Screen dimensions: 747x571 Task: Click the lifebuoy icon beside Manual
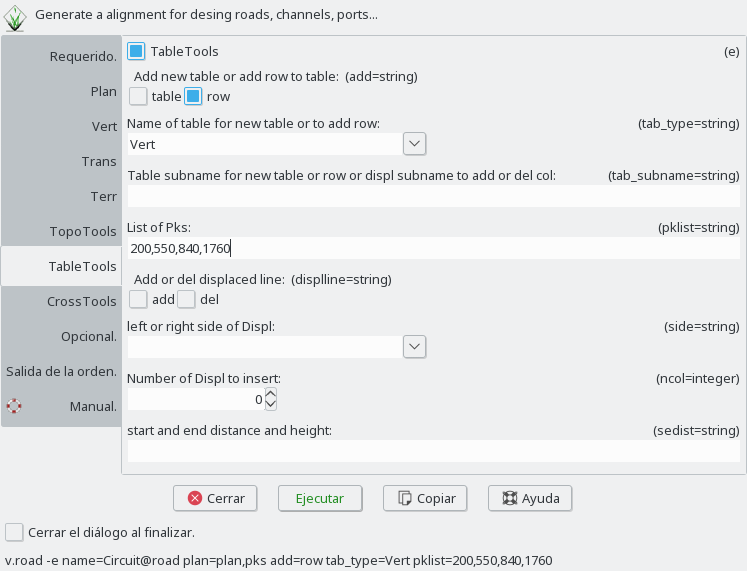point(14,406)
